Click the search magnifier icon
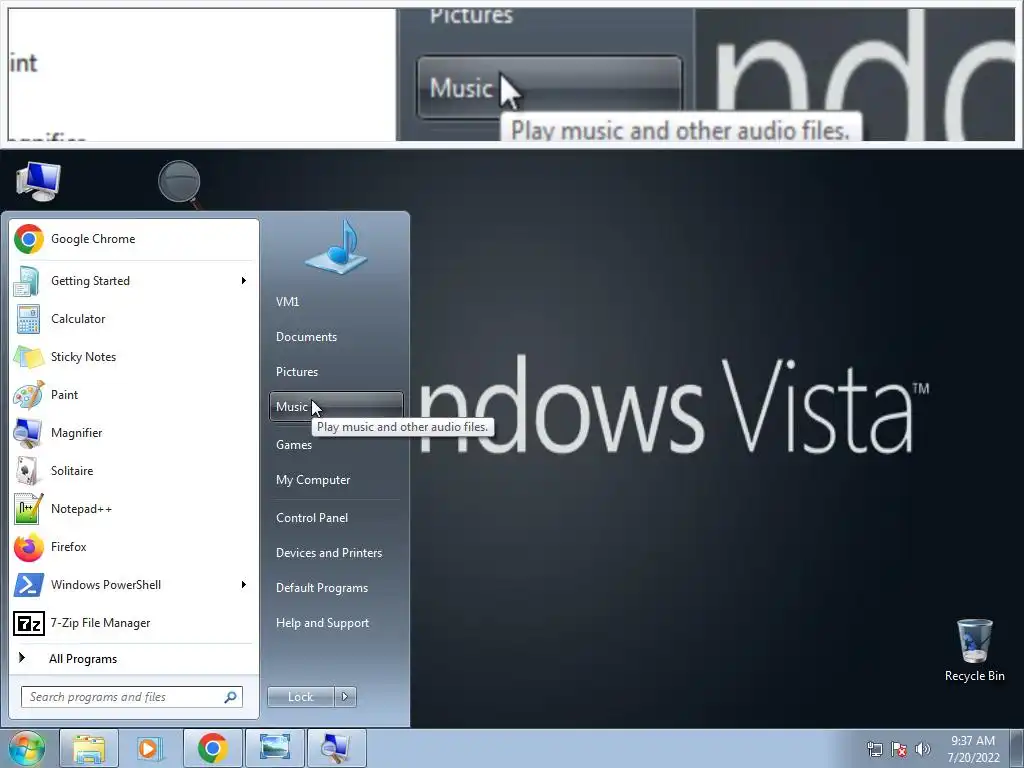 pos(231,697)
